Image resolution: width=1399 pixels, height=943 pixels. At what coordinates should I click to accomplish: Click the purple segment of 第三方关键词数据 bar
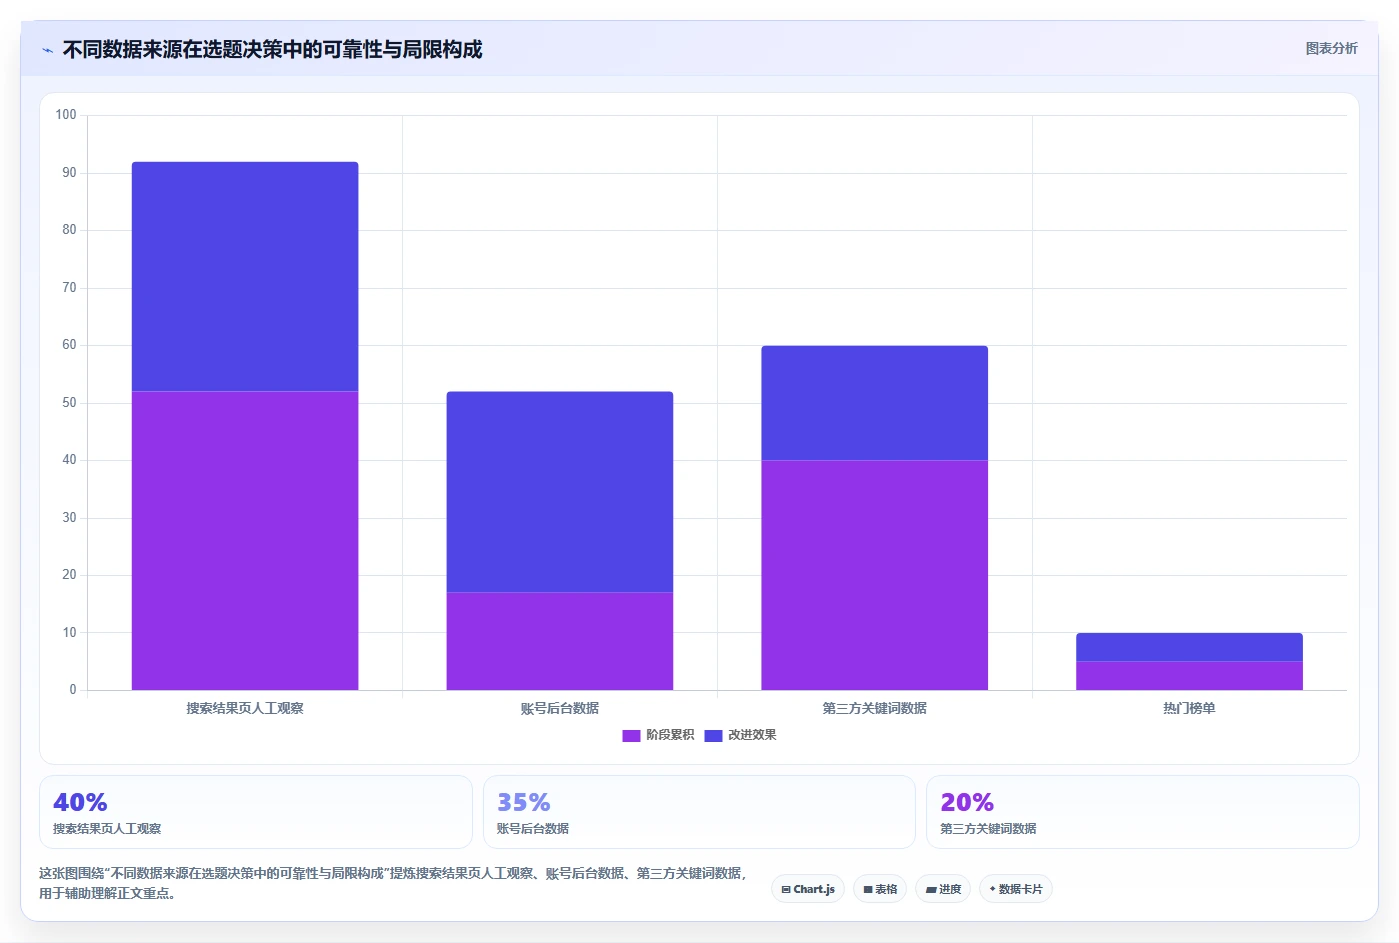pyautogui.click(x=875, y=575)
